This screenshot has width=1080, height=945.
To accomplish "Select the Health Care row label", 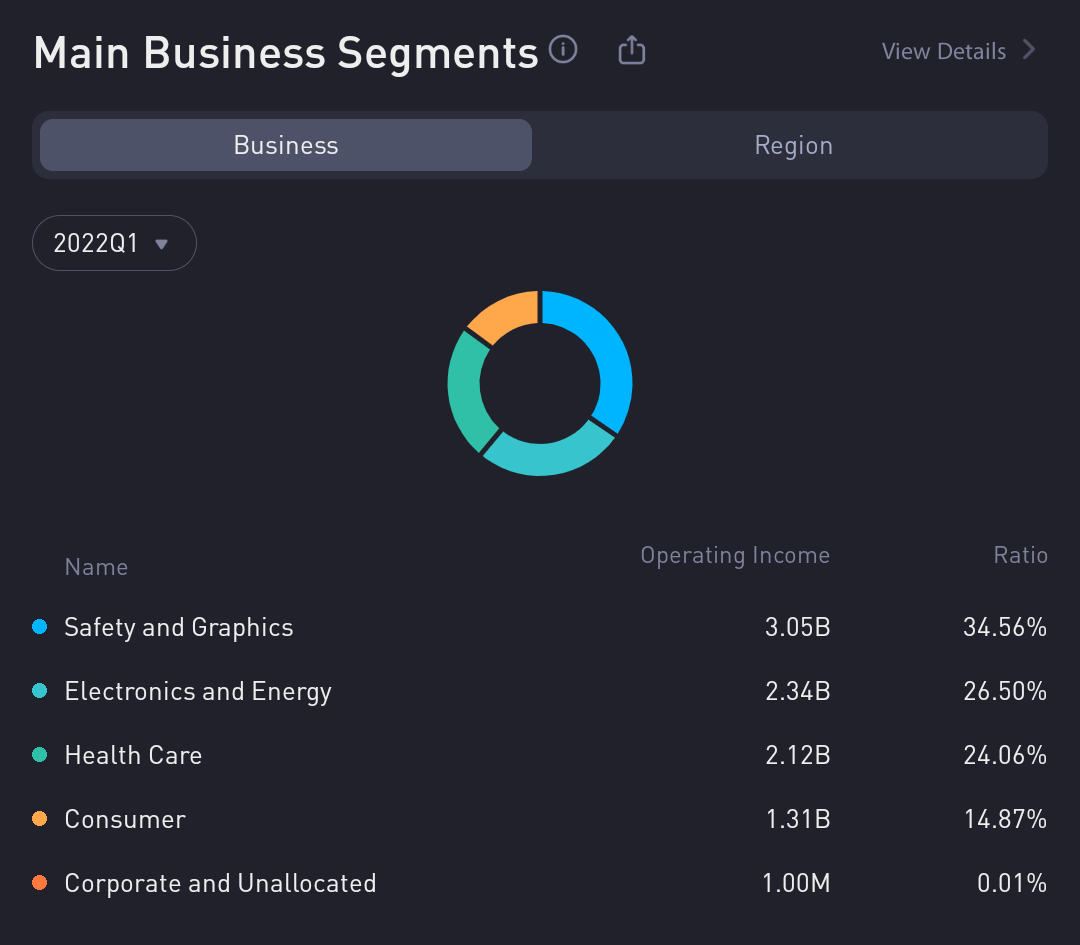I will (133, 755).
